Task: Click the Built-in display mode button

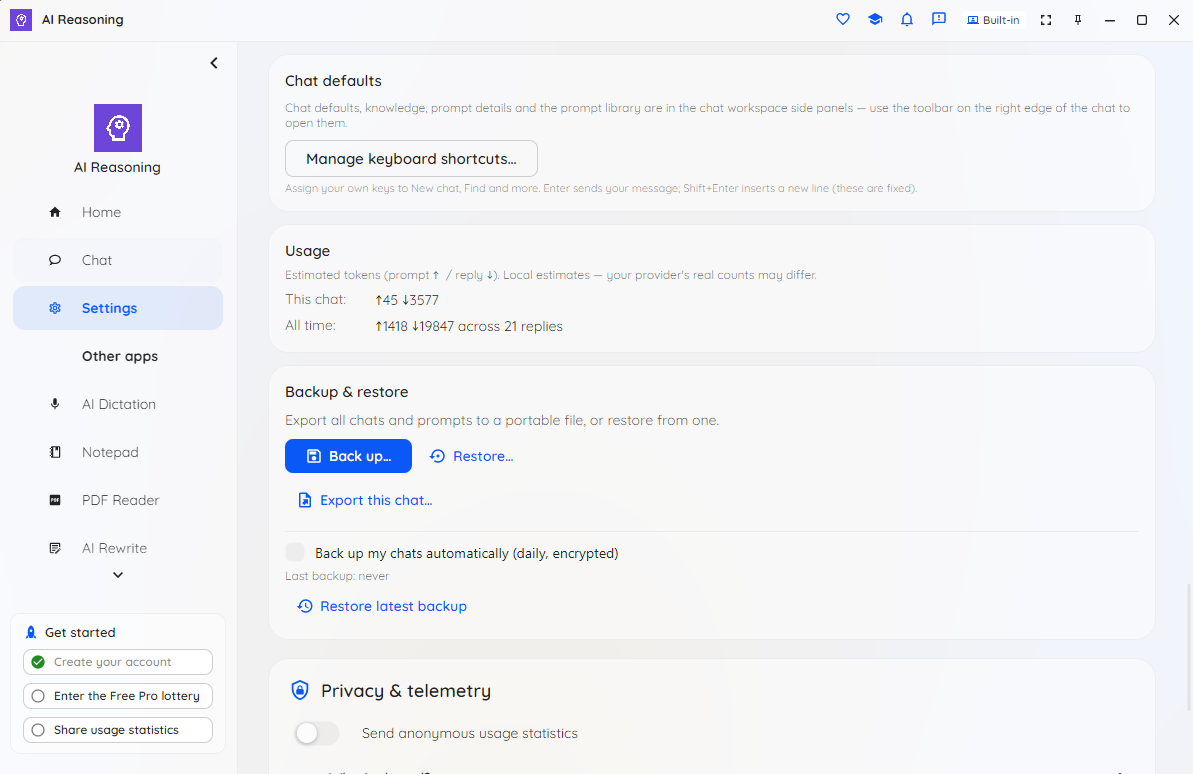Action: coord(993,20)
